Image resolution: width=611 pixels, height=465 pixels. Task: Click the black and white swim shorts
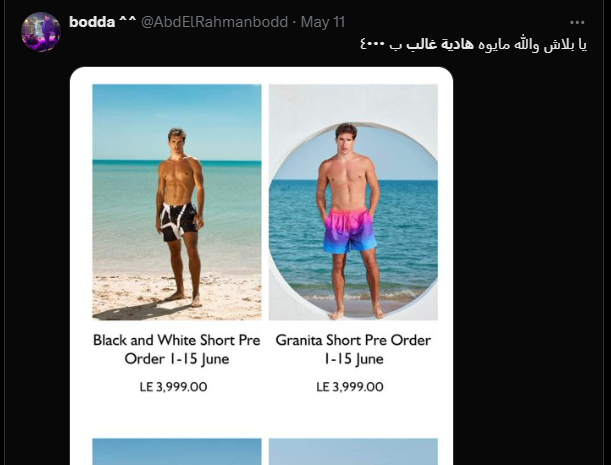[179, 221]
